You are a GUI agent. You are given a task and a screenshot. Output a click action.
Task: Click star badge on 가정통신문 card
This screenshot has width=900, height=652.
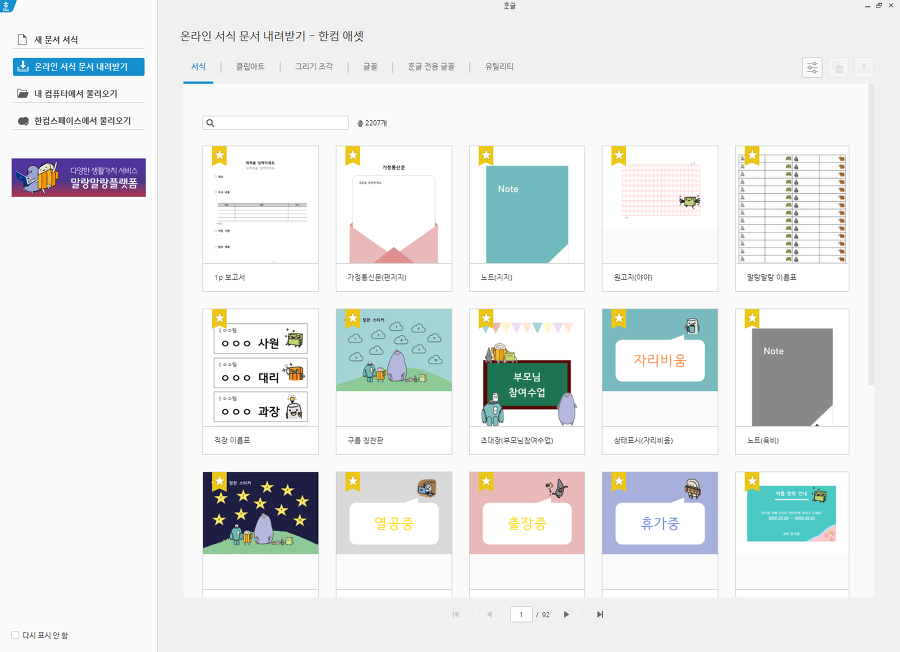[352, 155]
